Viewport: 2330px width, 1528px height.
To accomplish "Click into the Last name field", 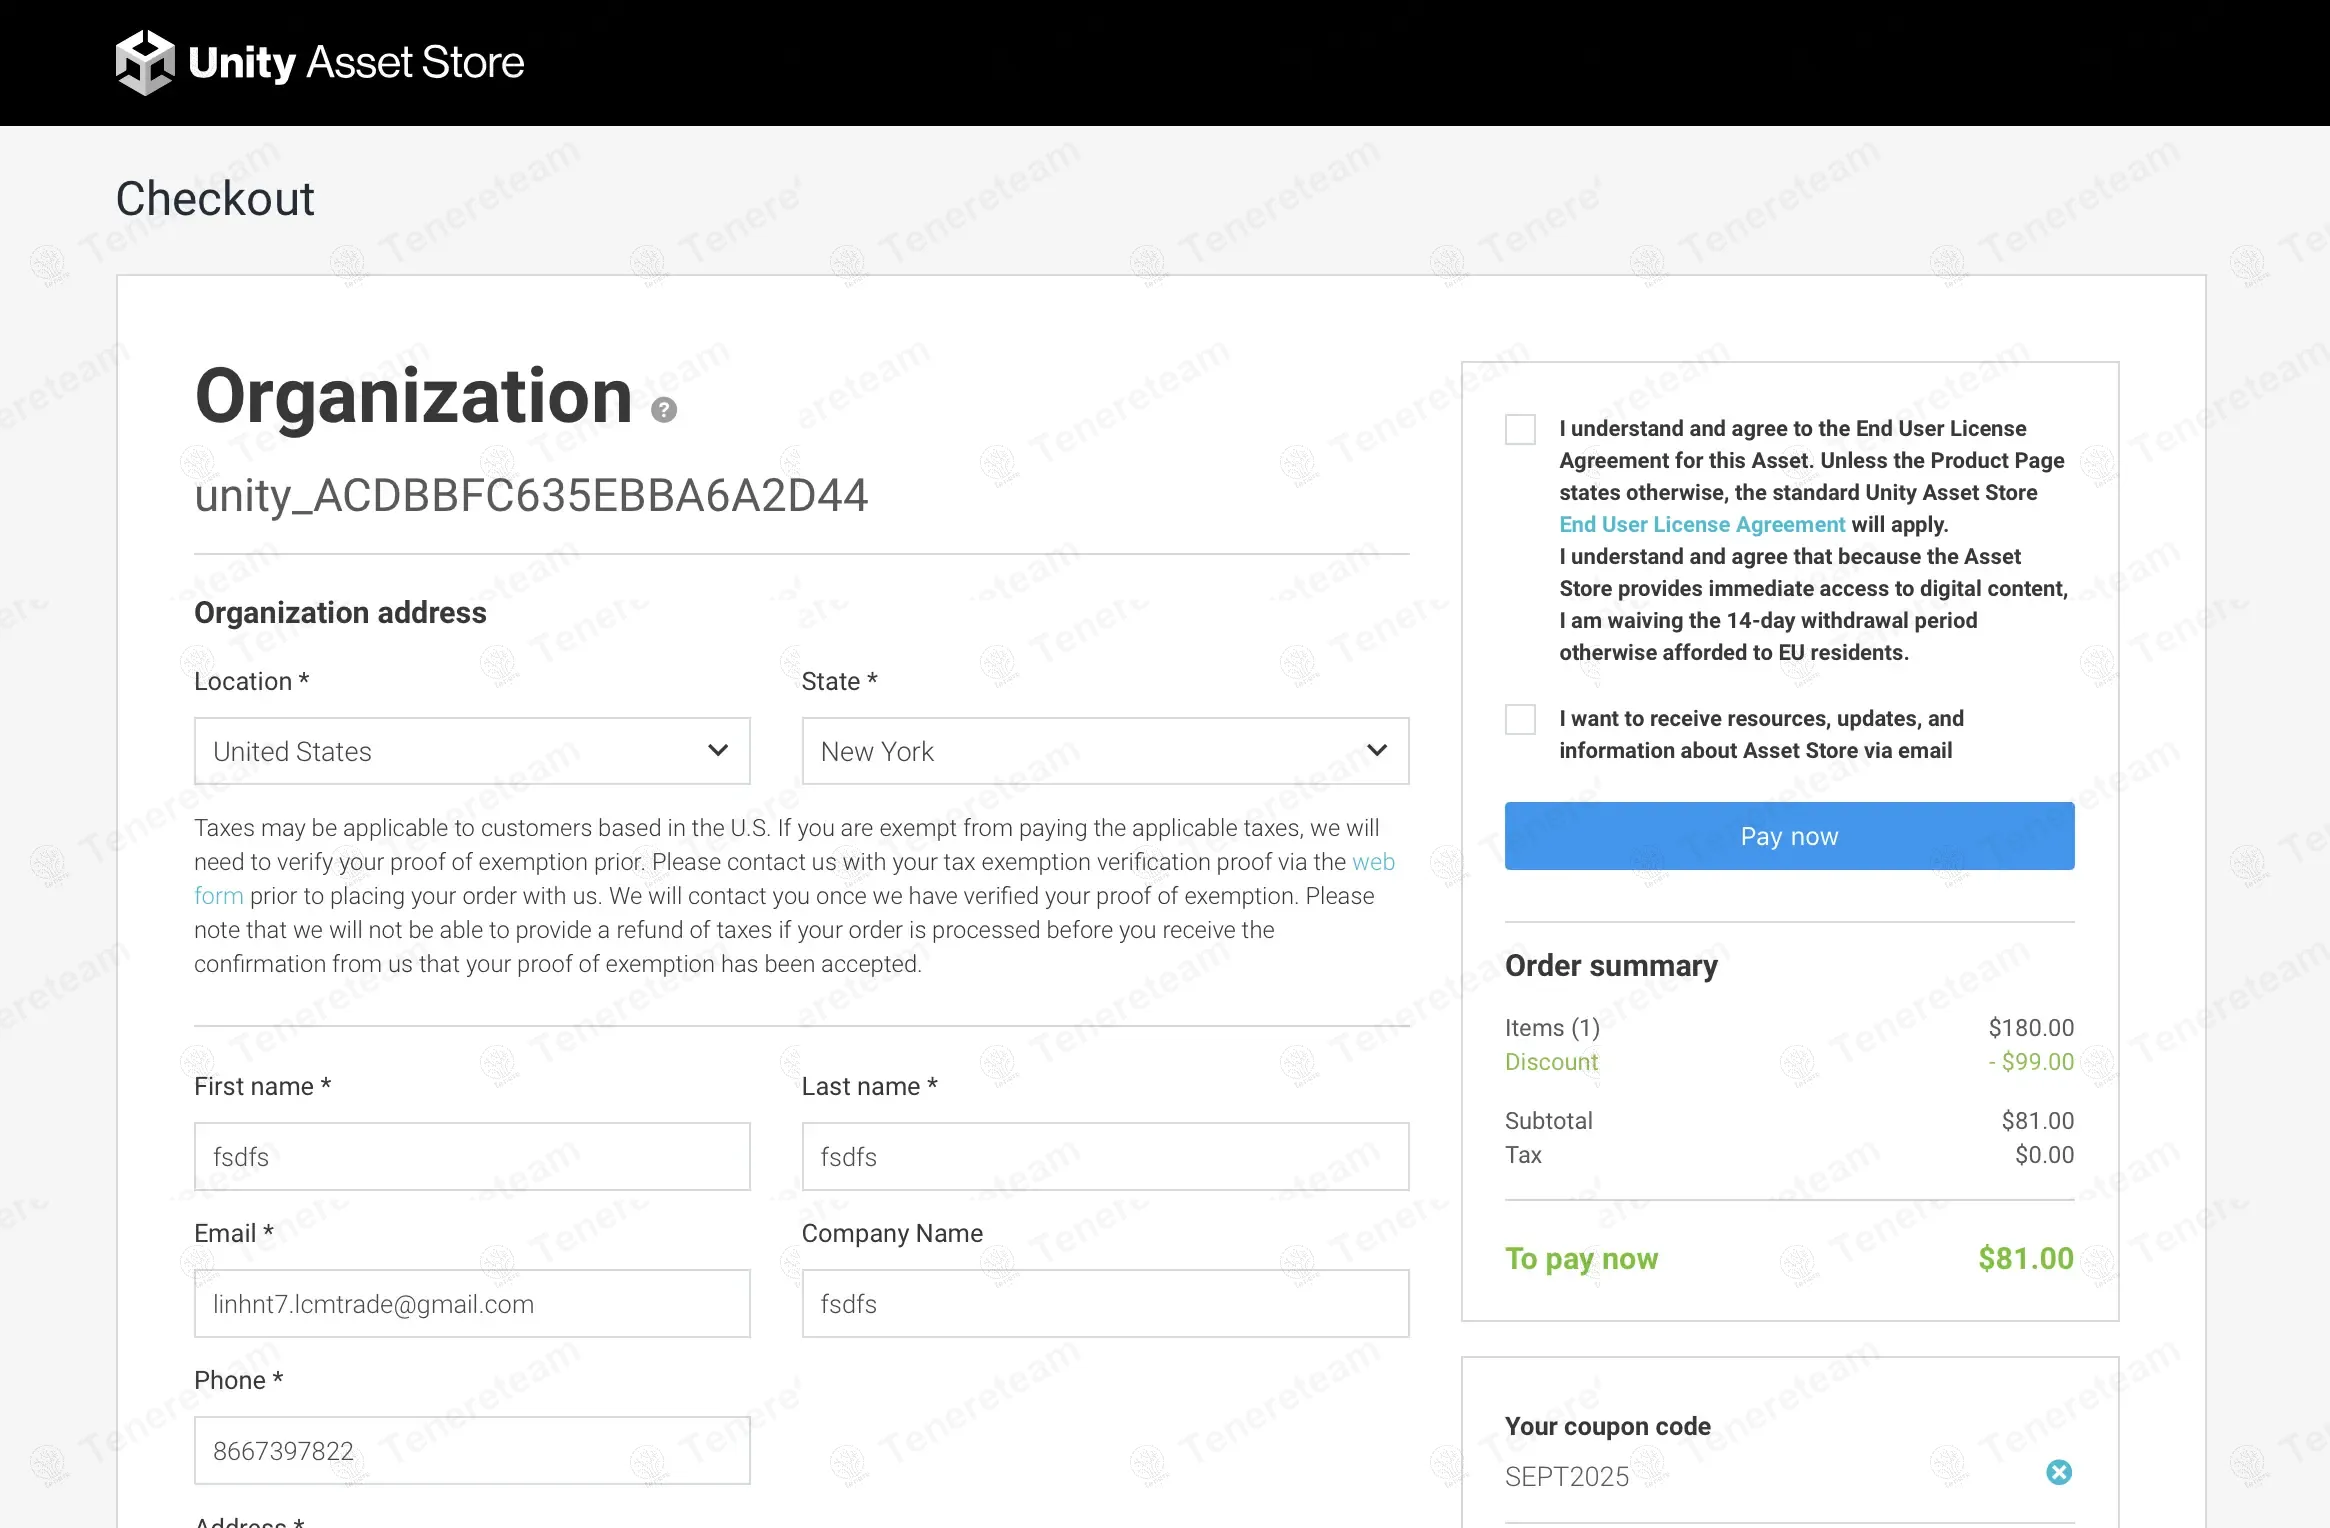I will 1105,1156.
